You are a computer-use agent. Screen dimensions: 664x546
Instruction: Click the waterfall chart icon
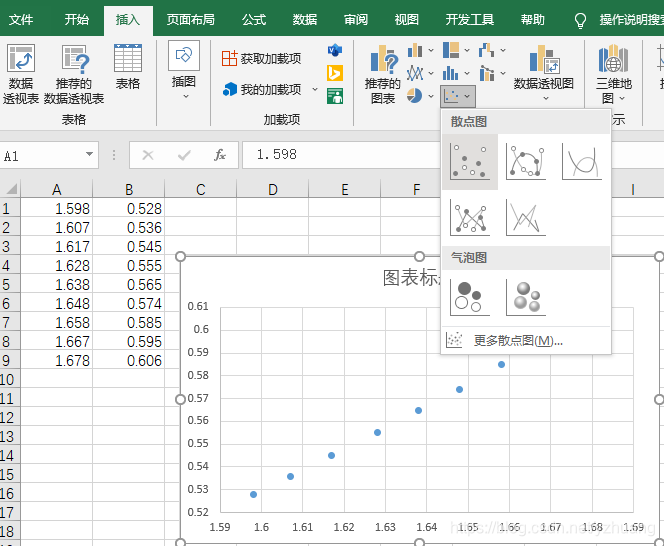(x=487, y=50)
